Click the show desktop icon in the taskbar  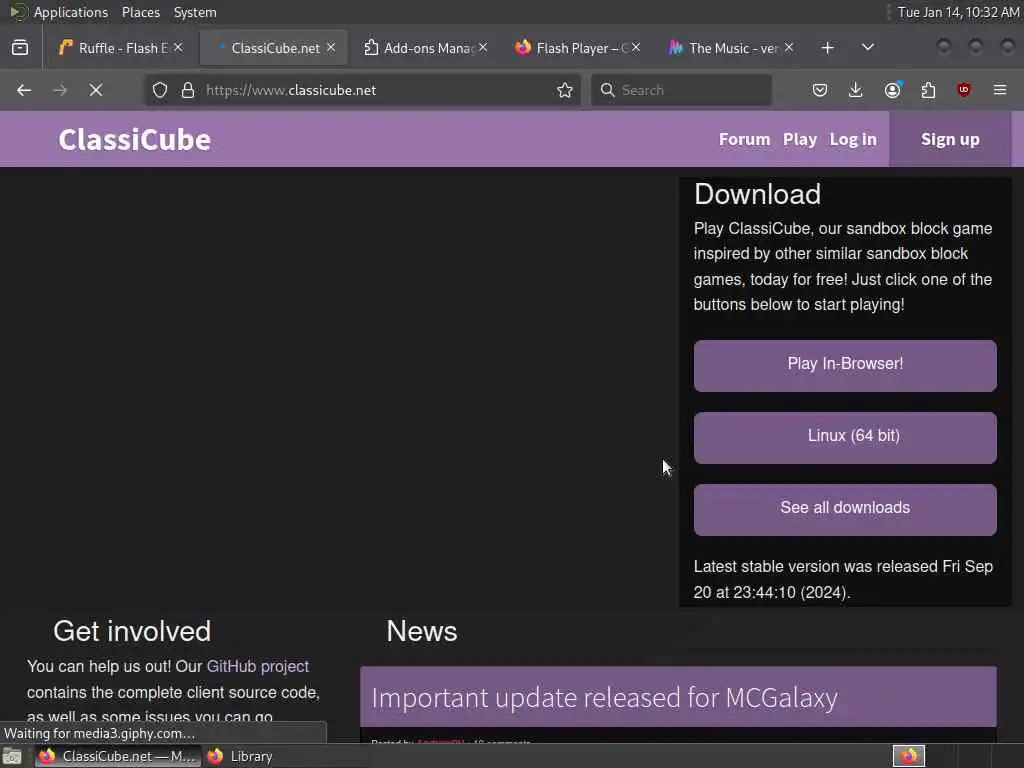click(12, 757)
